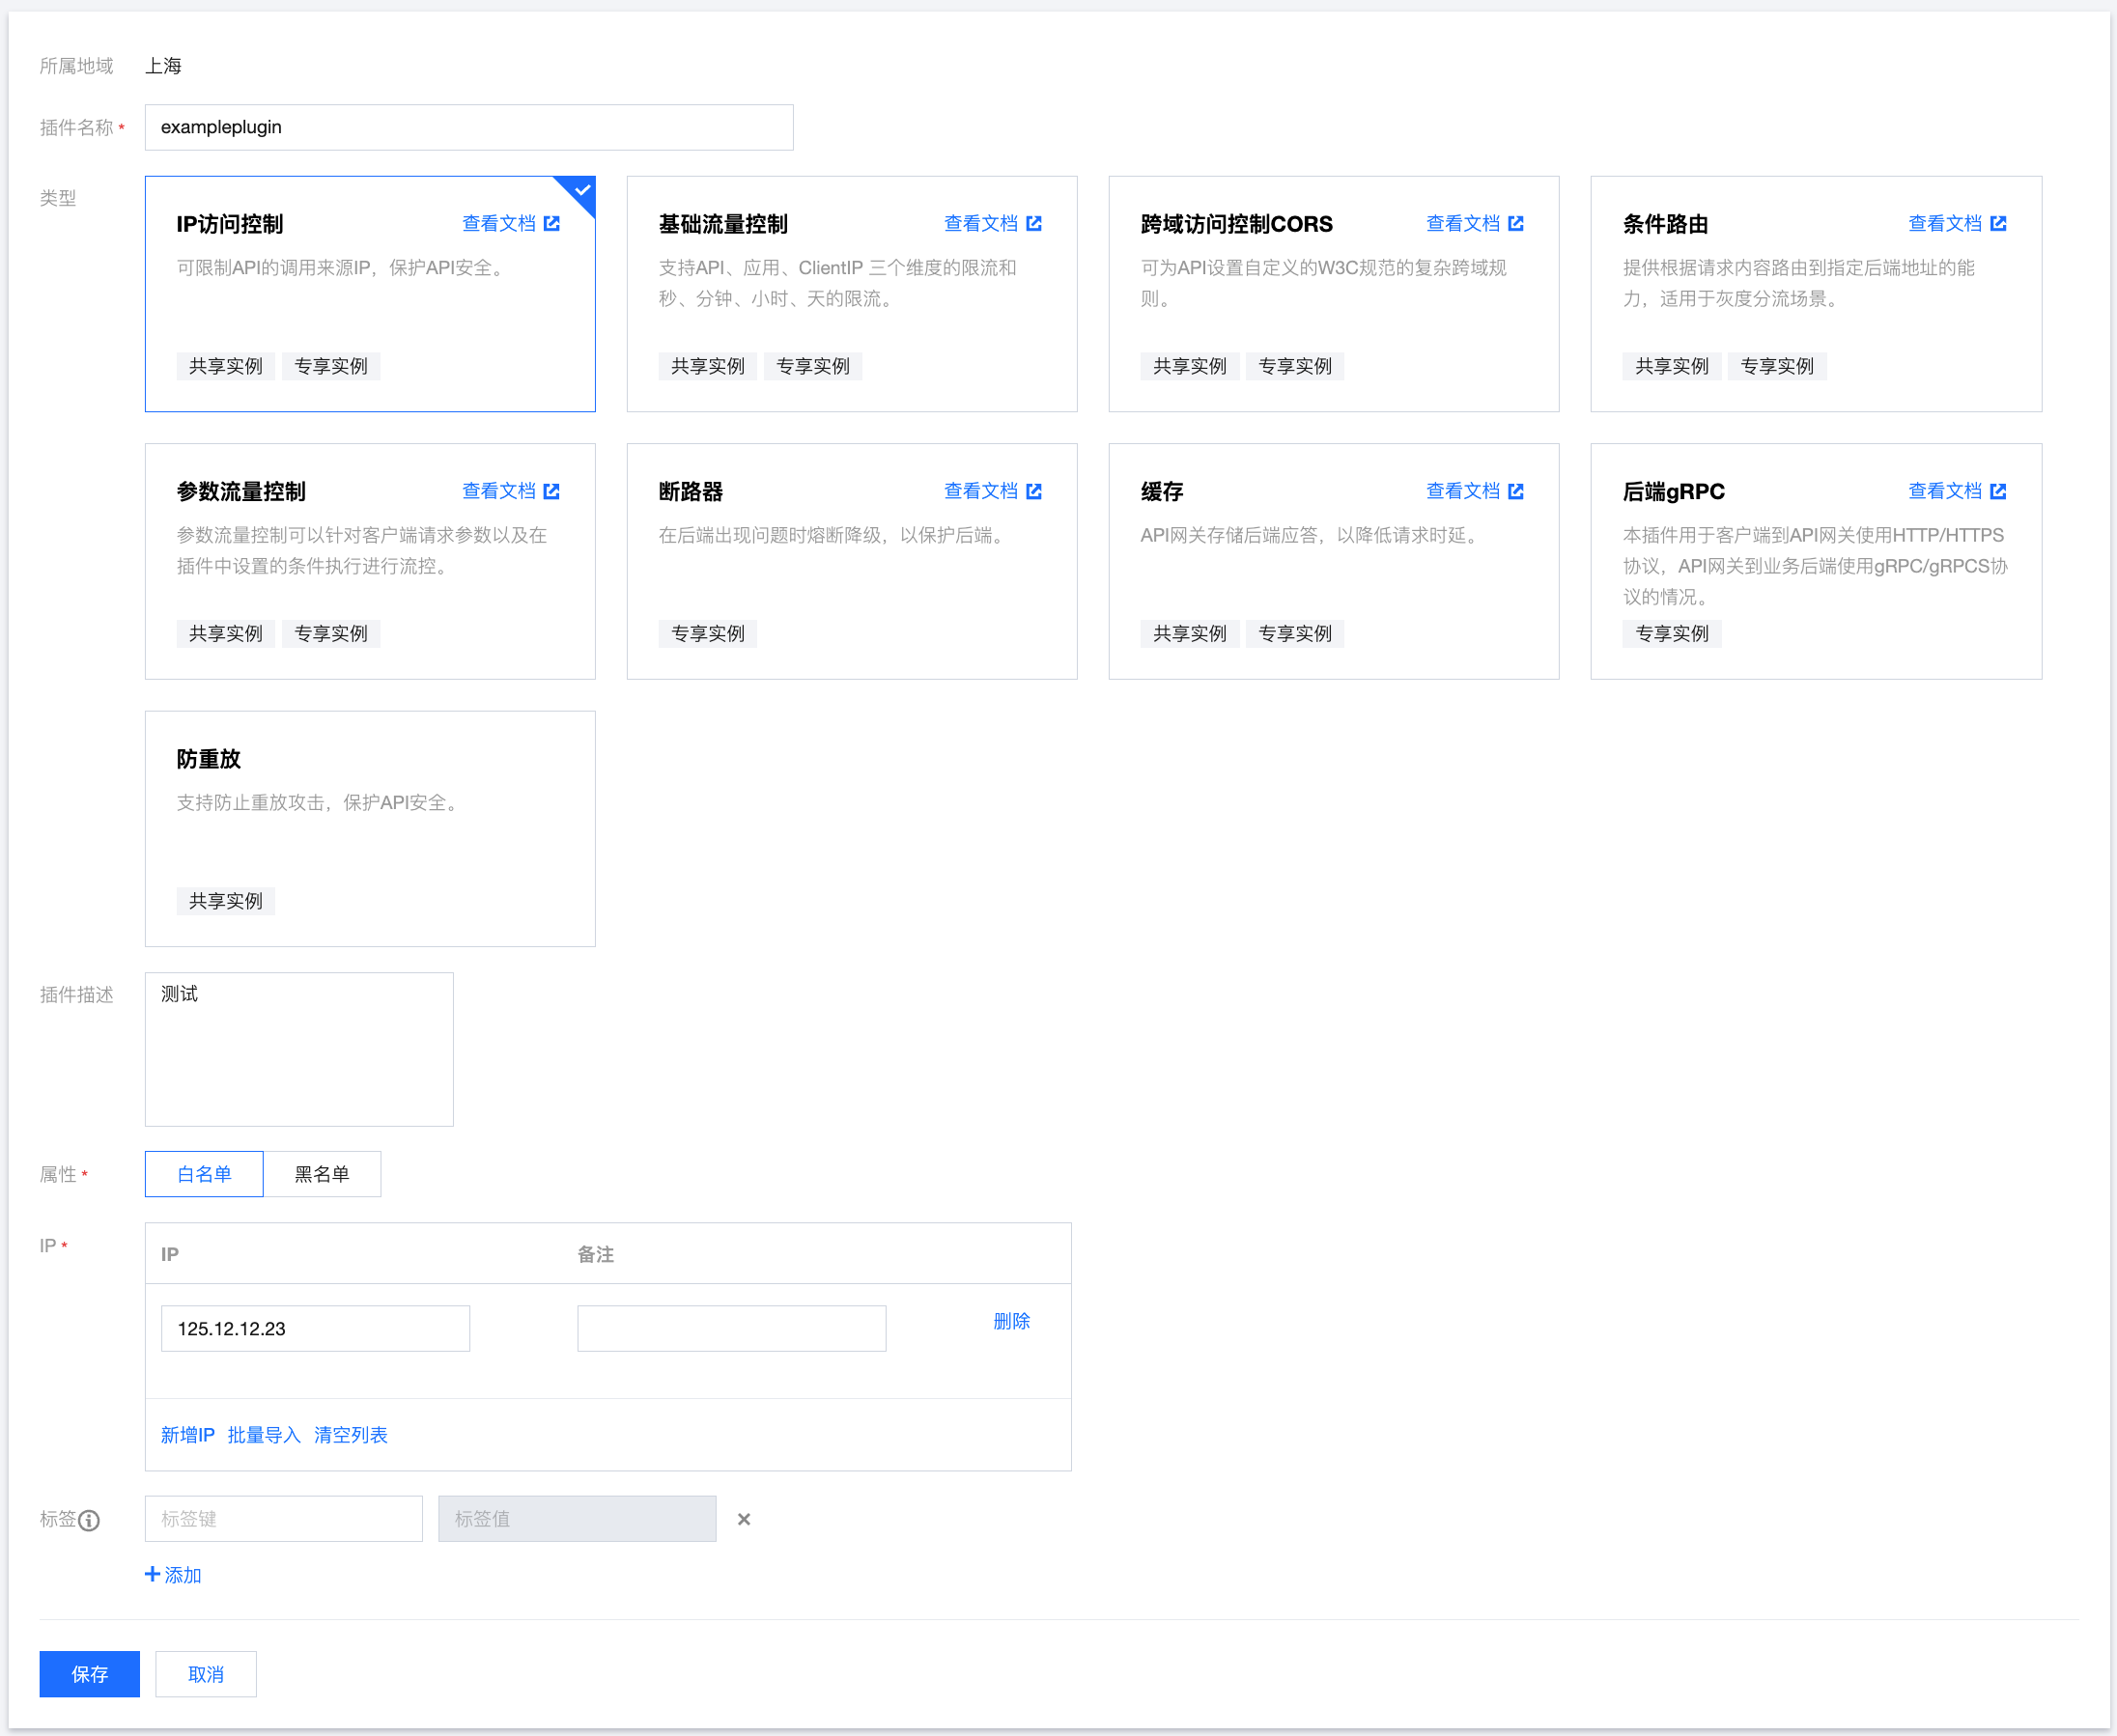The image size is (2117, 1736).
Task: Choose the 缓存 plugin type card
Action: pos(1334,561)
